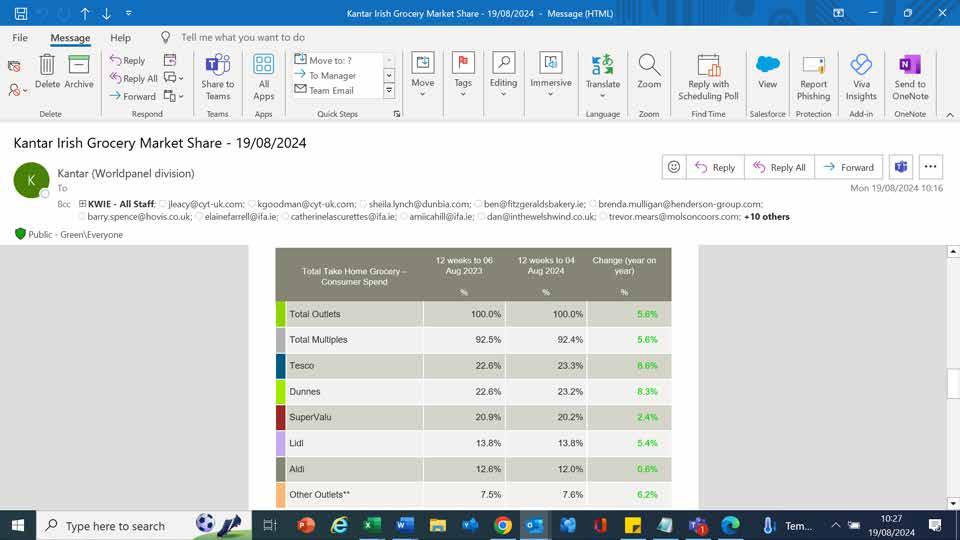Image resolution: width=960 pixels, height=540 pixels.
Task: Click the Ignore conversation icon
Action: [14, 66]
